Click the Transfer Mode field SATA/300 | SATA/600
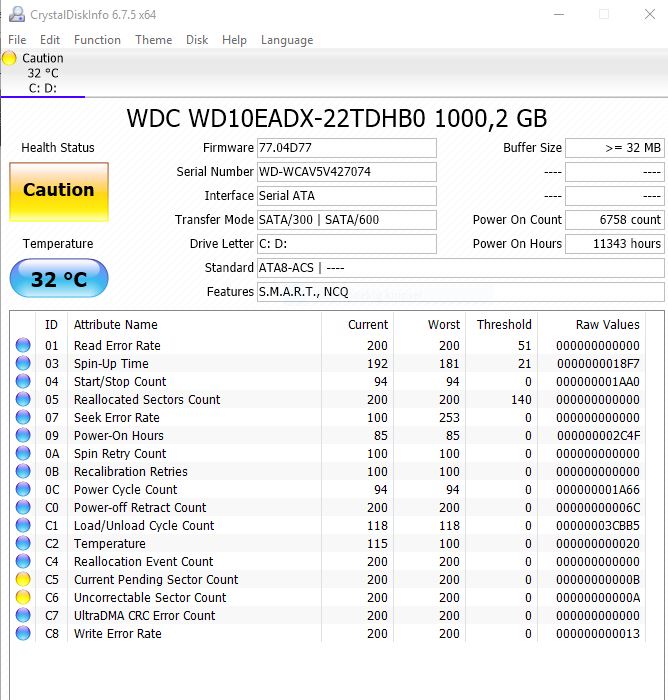Viewport: 668px width, 700px height. 347,220
